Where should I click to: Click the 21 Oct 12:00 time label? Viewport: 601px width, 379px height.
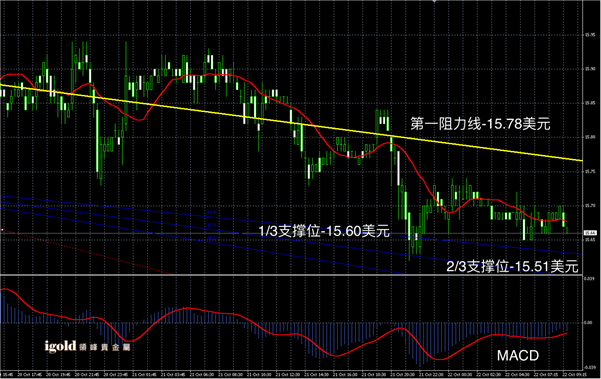click(289, 374)
